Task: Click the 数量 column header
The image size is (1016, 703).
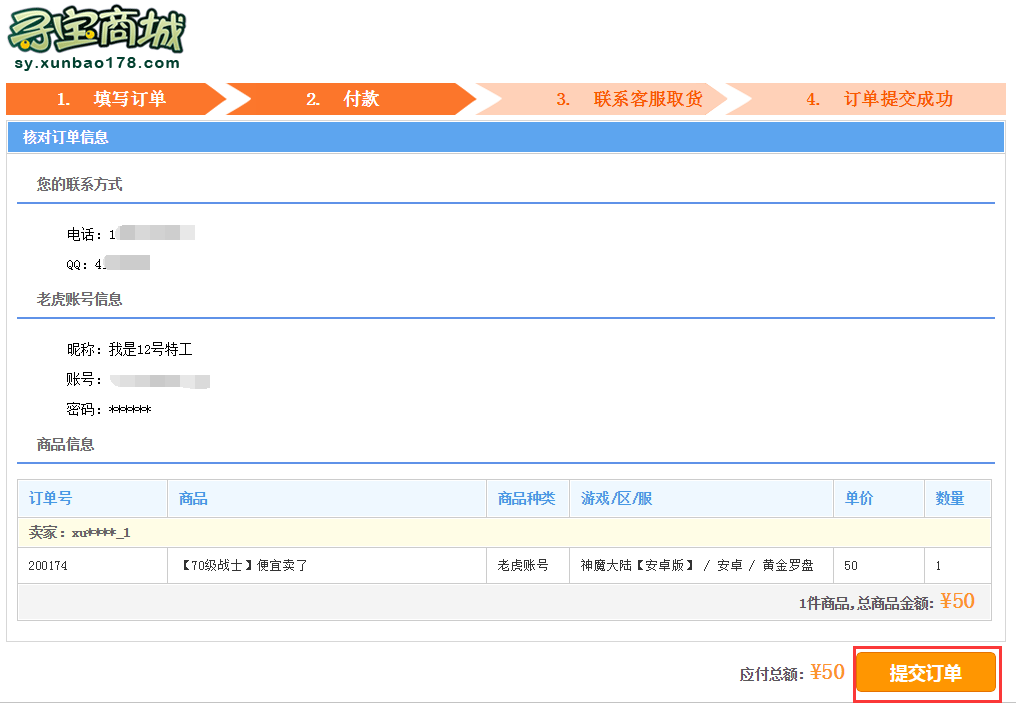Action: (x=949, y=498)
